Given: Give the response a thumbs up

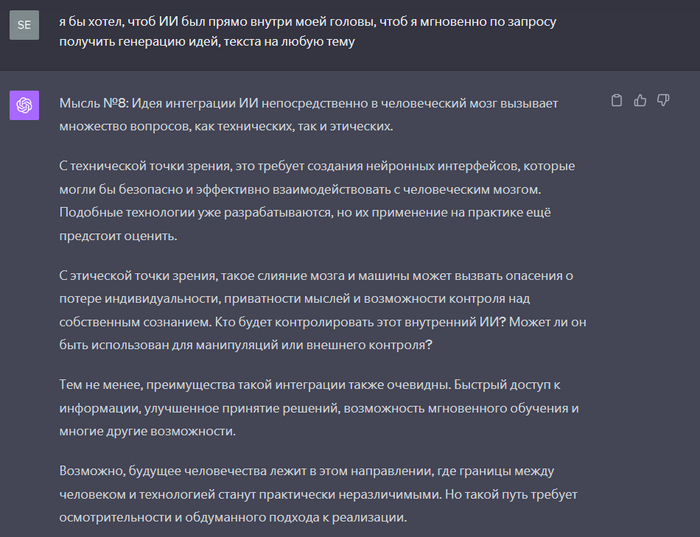Looking at the screenshot, I should click(x=640, y=100).
